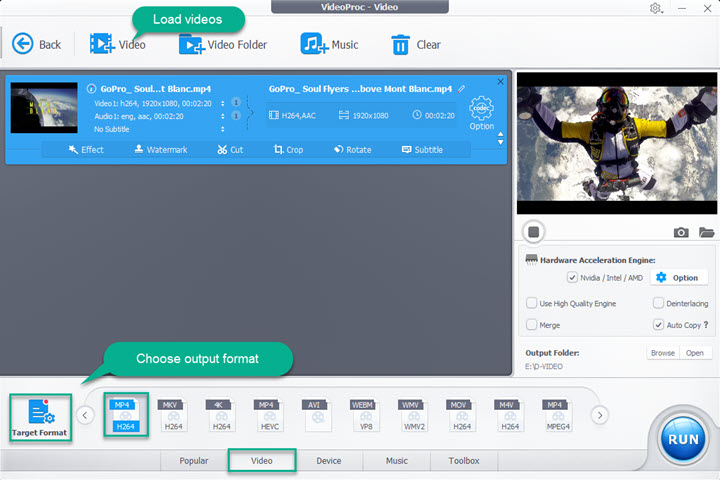The image size is (720, 480).
Task: Select WEBM VP8 output format
Action: [366, 415]
